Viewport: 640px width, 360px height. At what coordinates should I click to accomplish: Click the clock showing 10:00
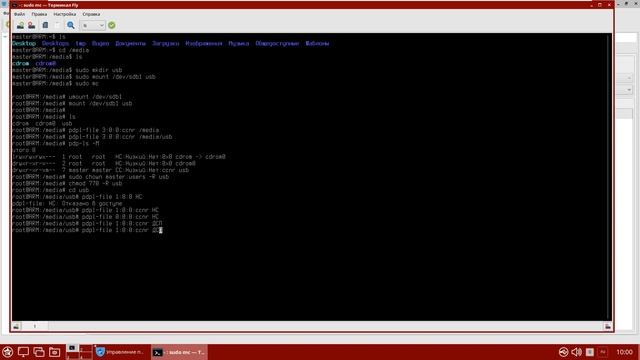pyautogui.click(x=624, y=352)
